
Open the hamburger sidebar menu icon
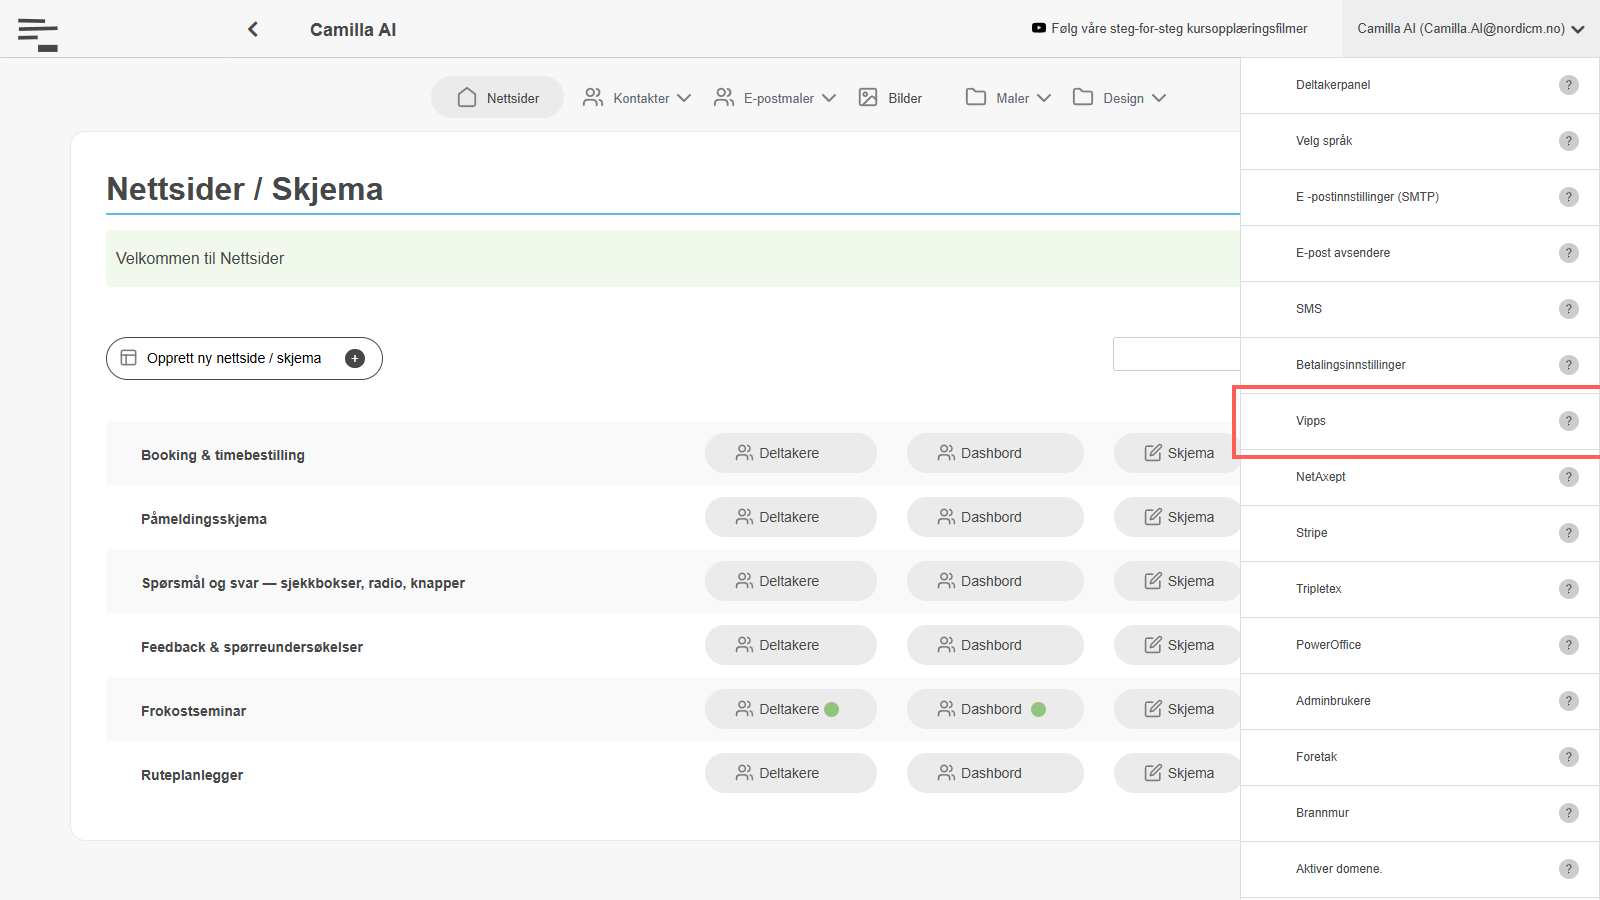pyautogui.click(x=38, y=34)
